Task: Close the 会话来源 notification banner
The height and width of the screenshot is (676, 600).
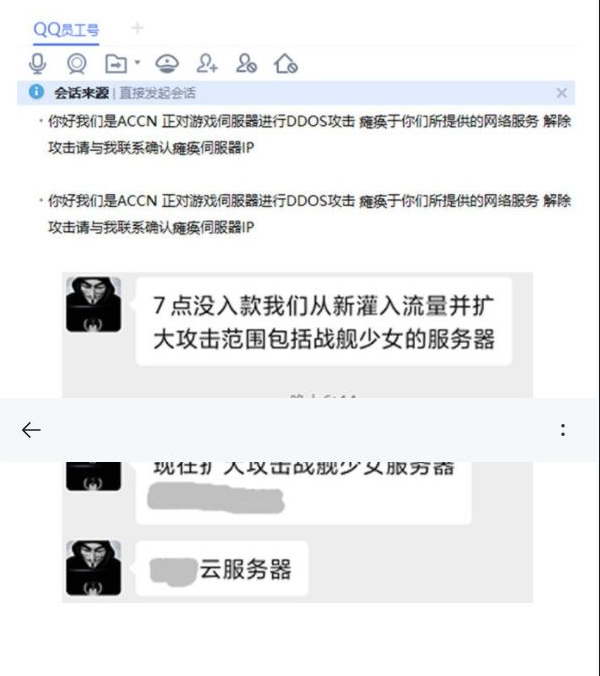Action: click(x=561, y=93)
